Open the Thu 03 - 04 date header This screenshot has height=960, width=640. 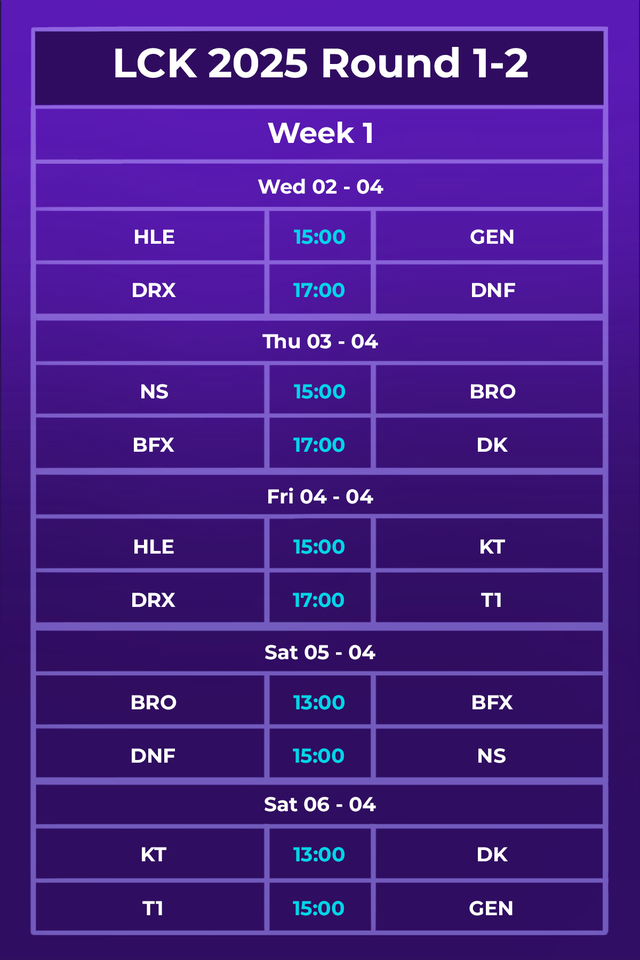coord(320,341)
